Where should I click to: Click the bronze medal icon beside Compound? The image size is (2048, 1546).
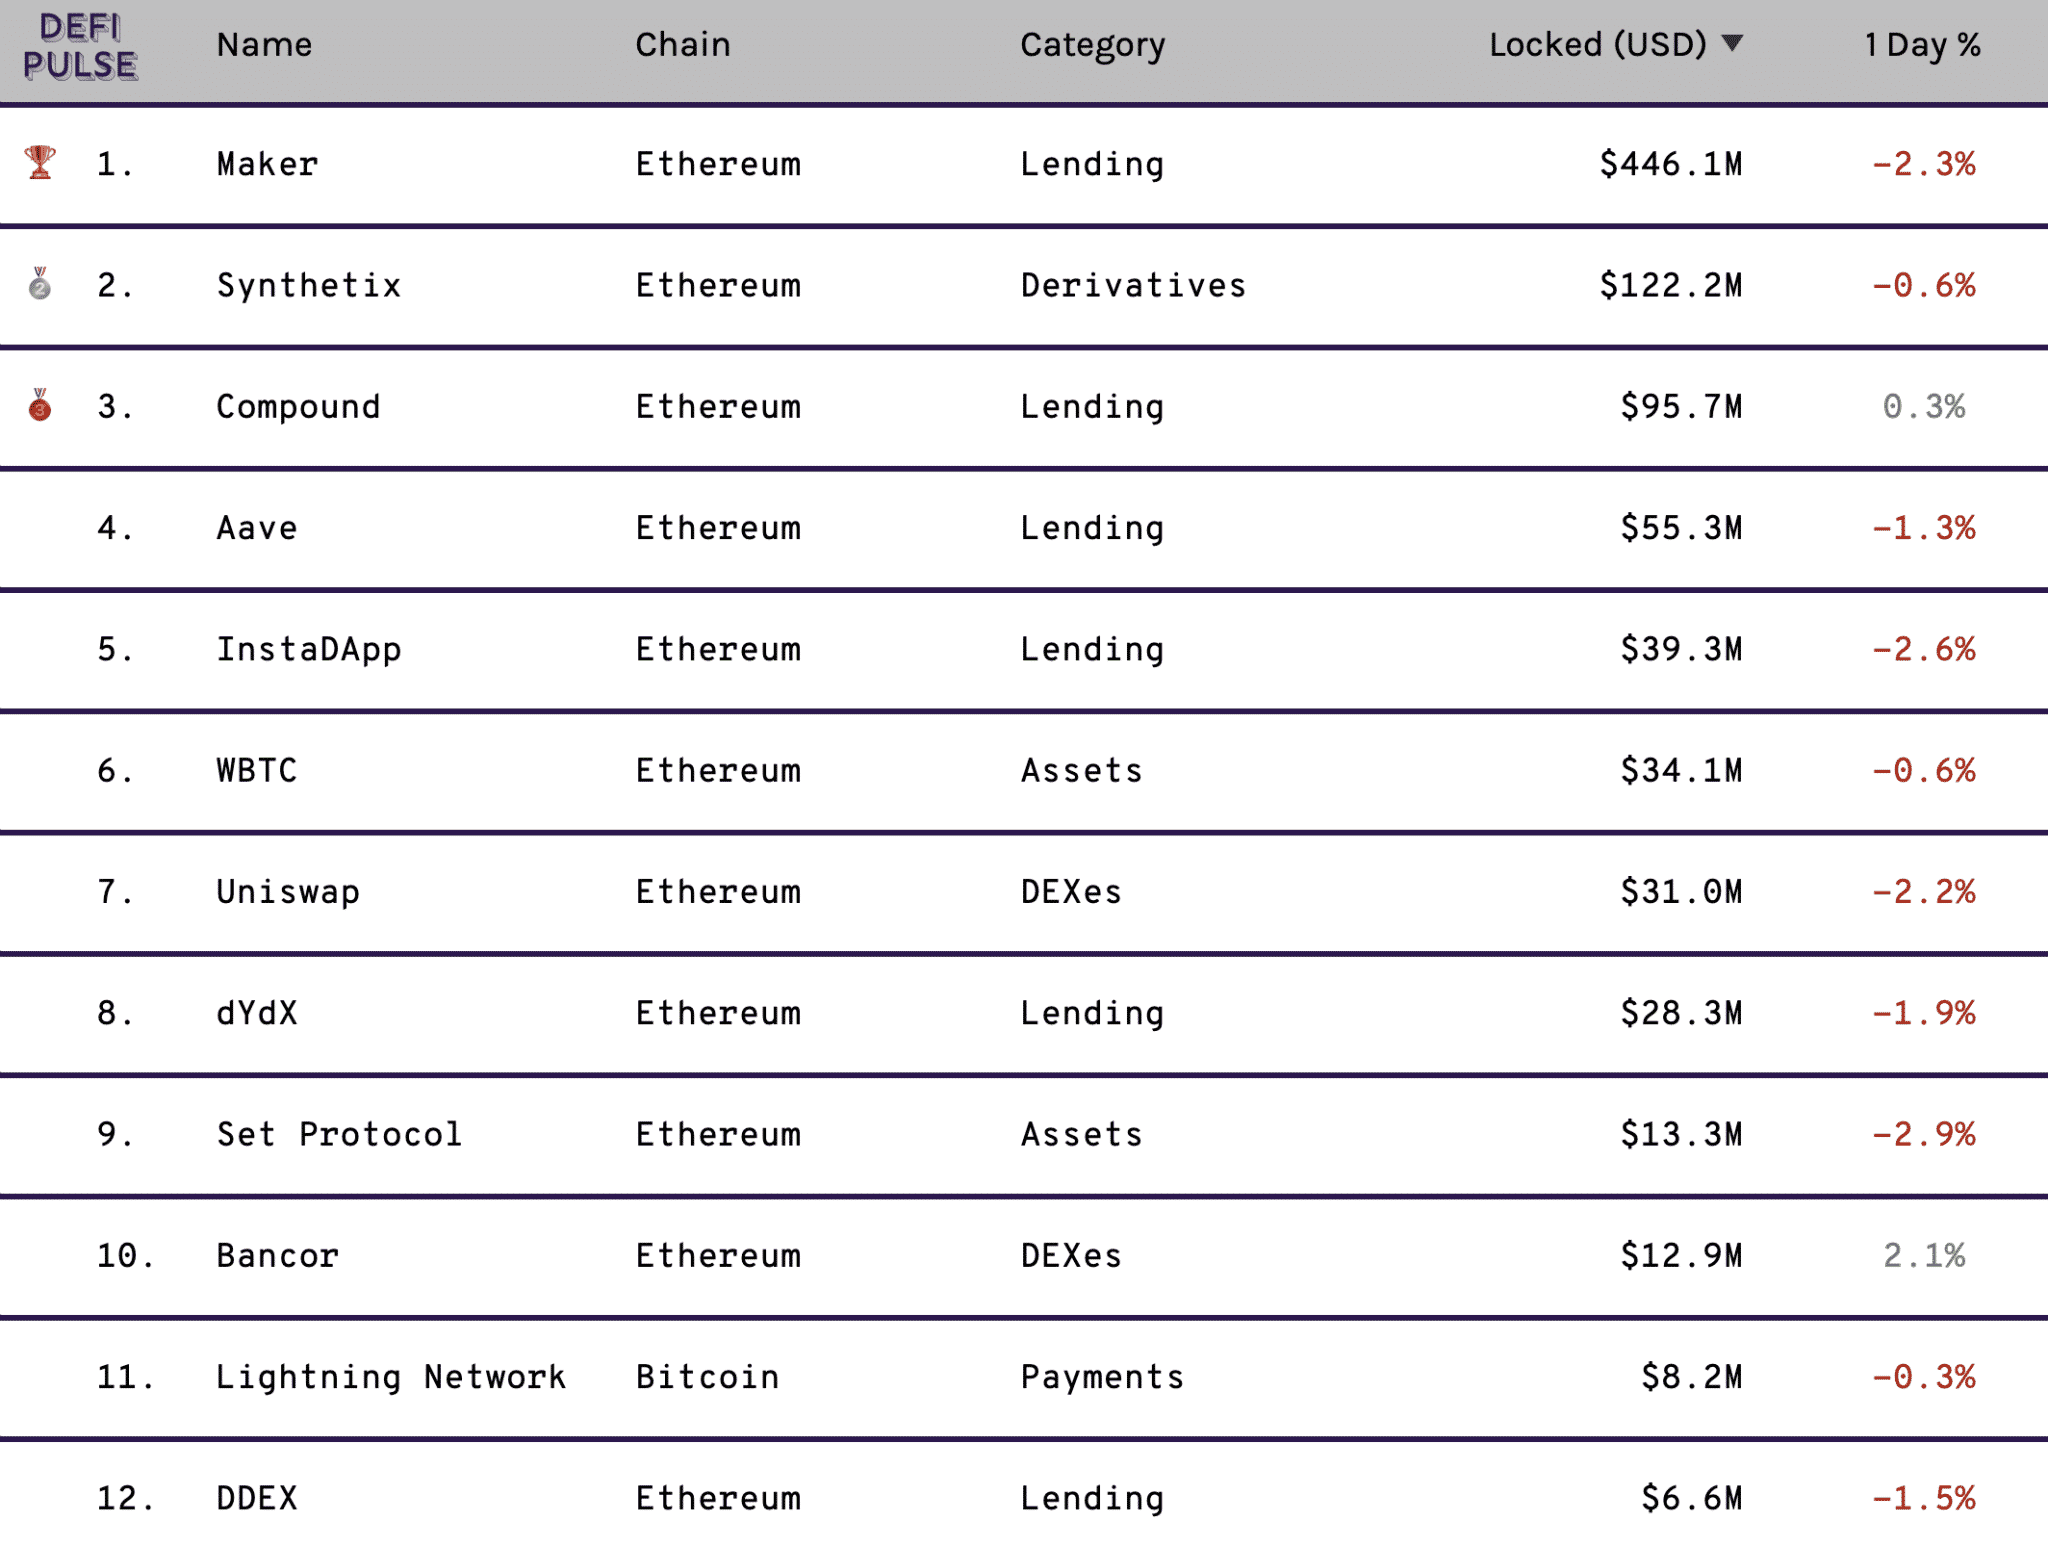[x=40, y=405]
